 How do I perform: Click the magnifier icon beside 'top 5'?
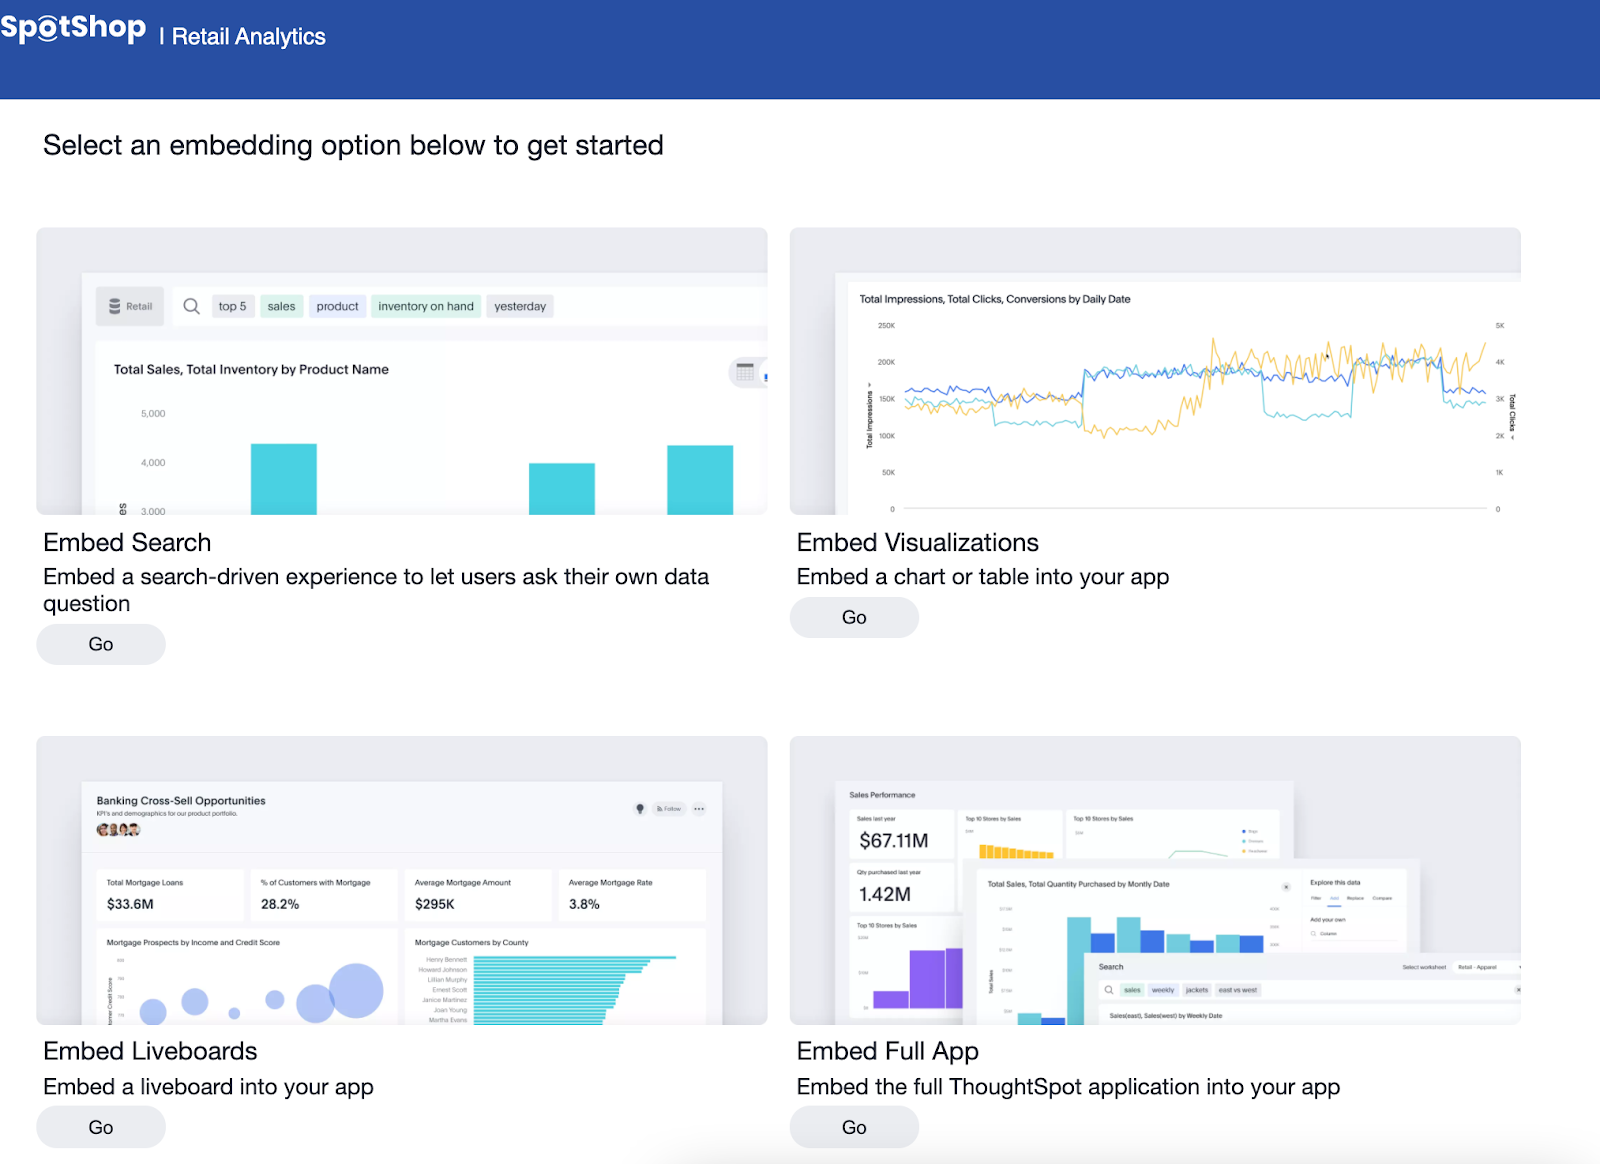(191, 306)
